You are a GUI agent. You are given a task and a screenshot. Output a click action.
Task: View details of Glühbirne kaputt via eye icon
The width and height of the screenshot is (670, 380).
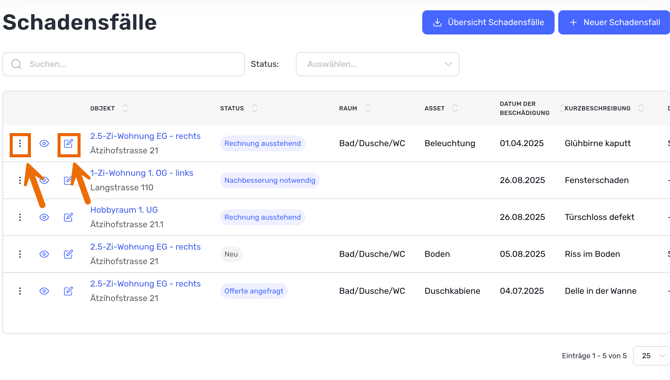pos(44,144)
